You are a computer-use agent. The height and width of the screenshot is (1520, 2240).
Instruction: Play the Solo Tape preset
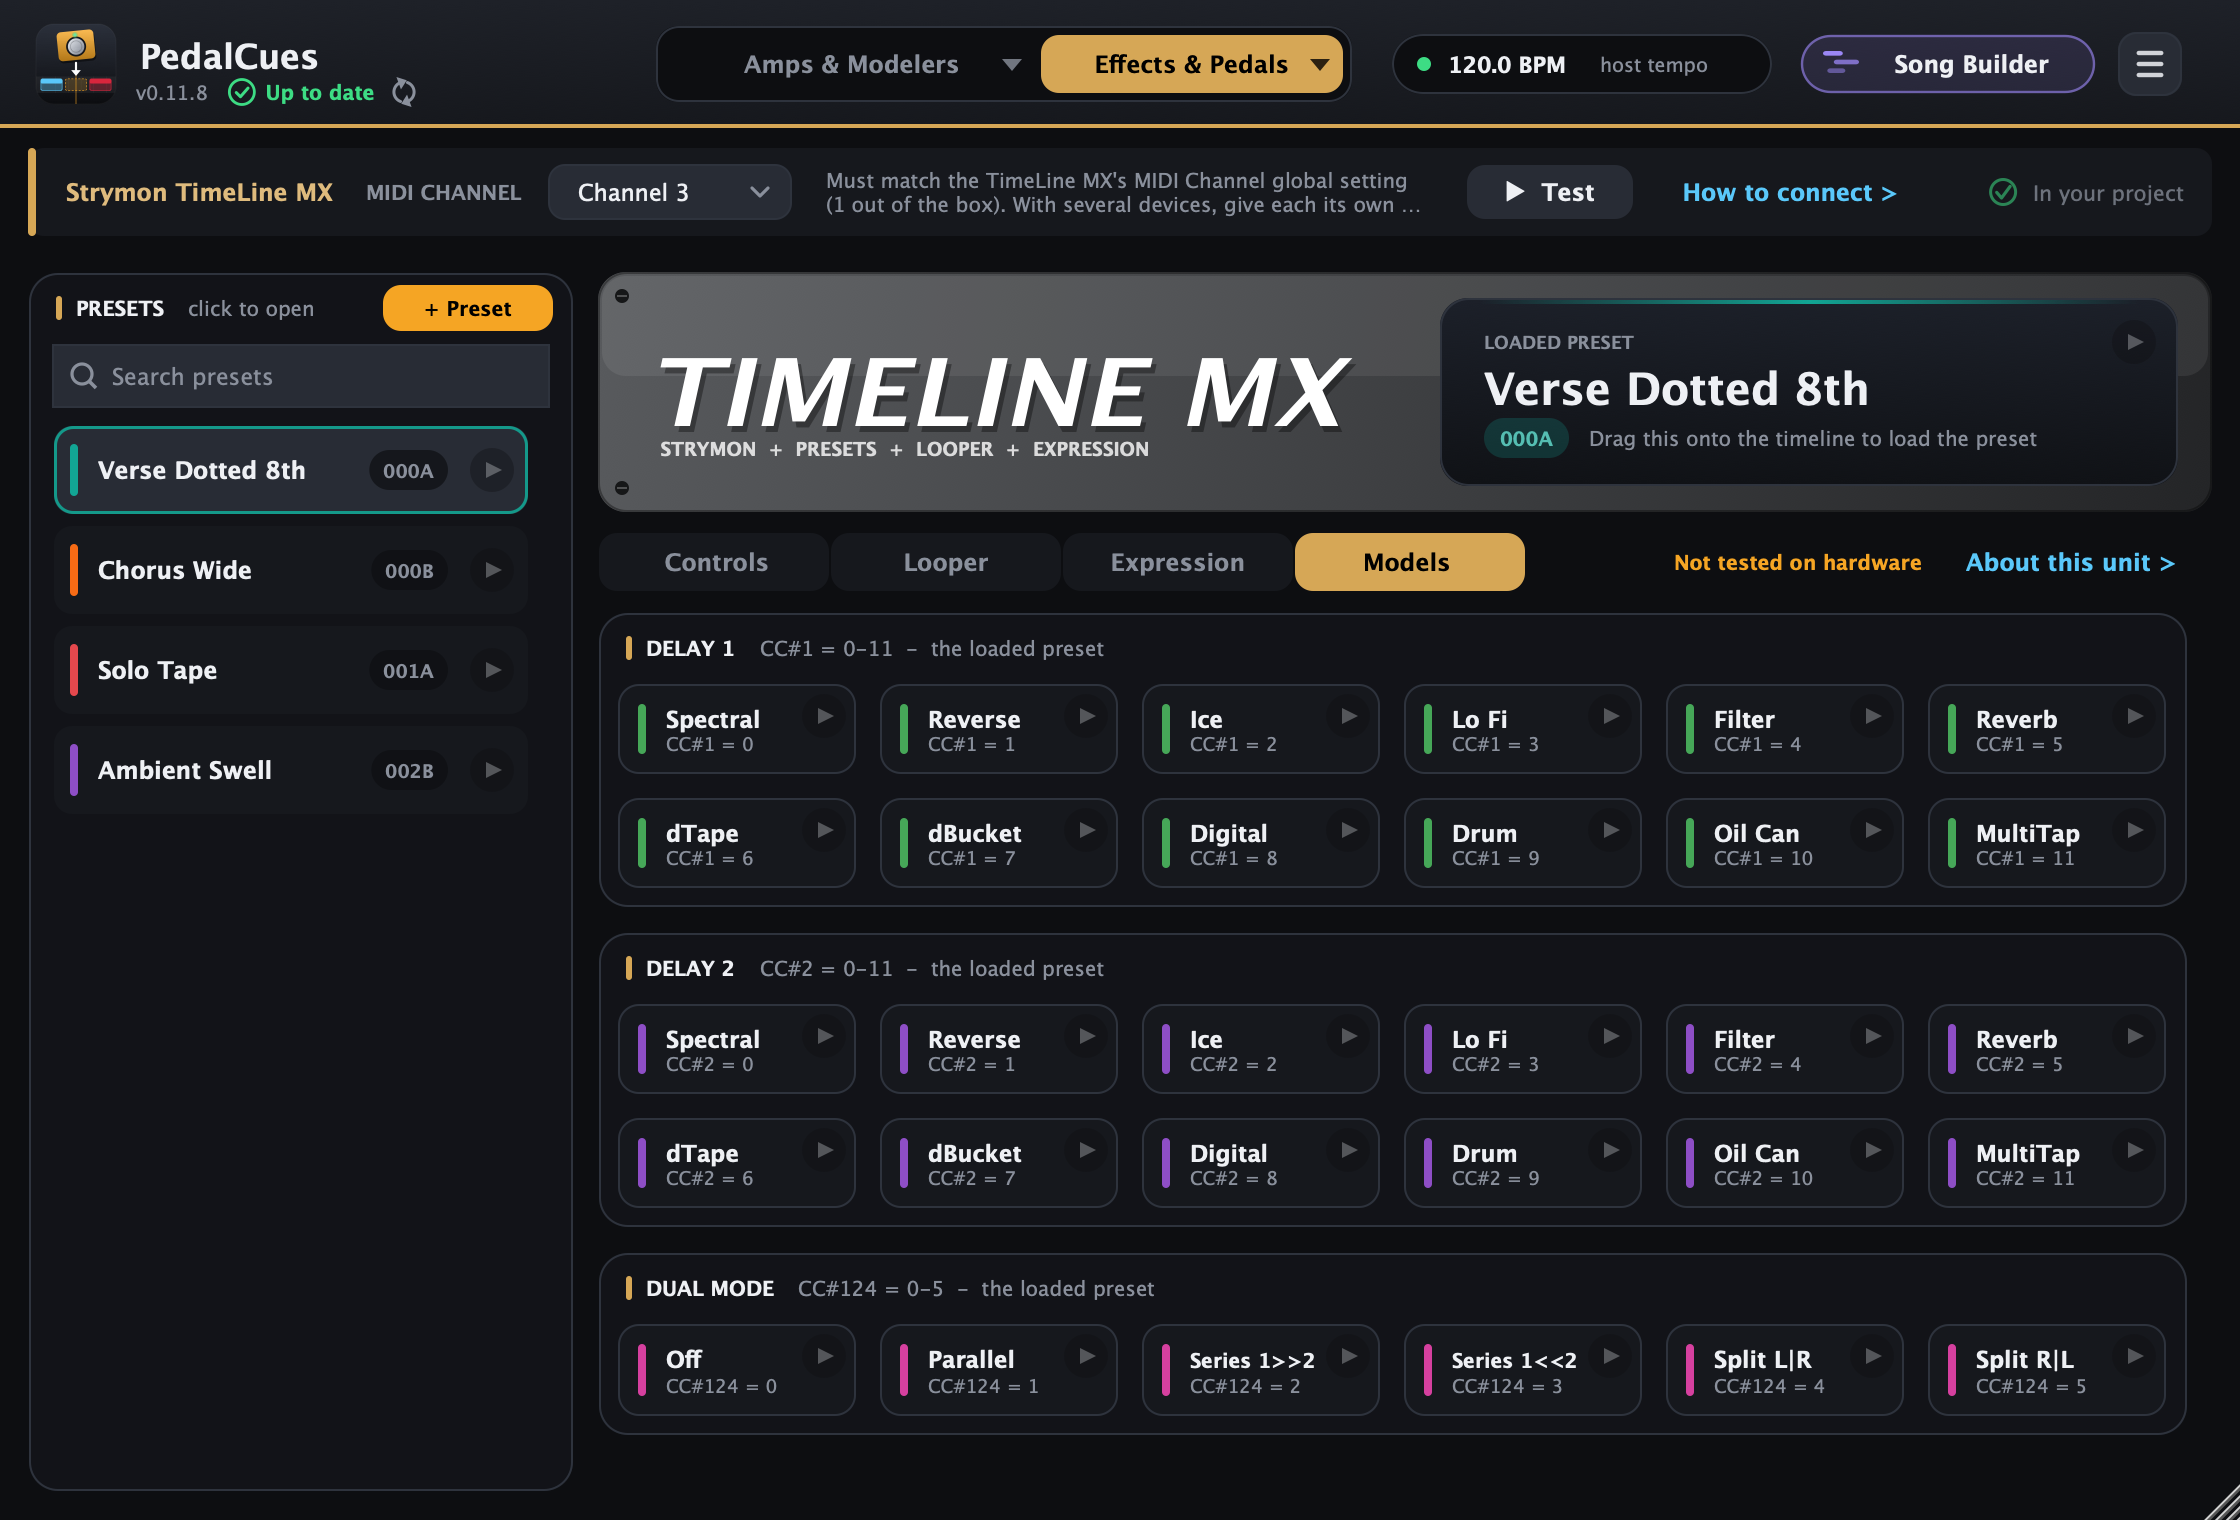click(x=492, y=670)
